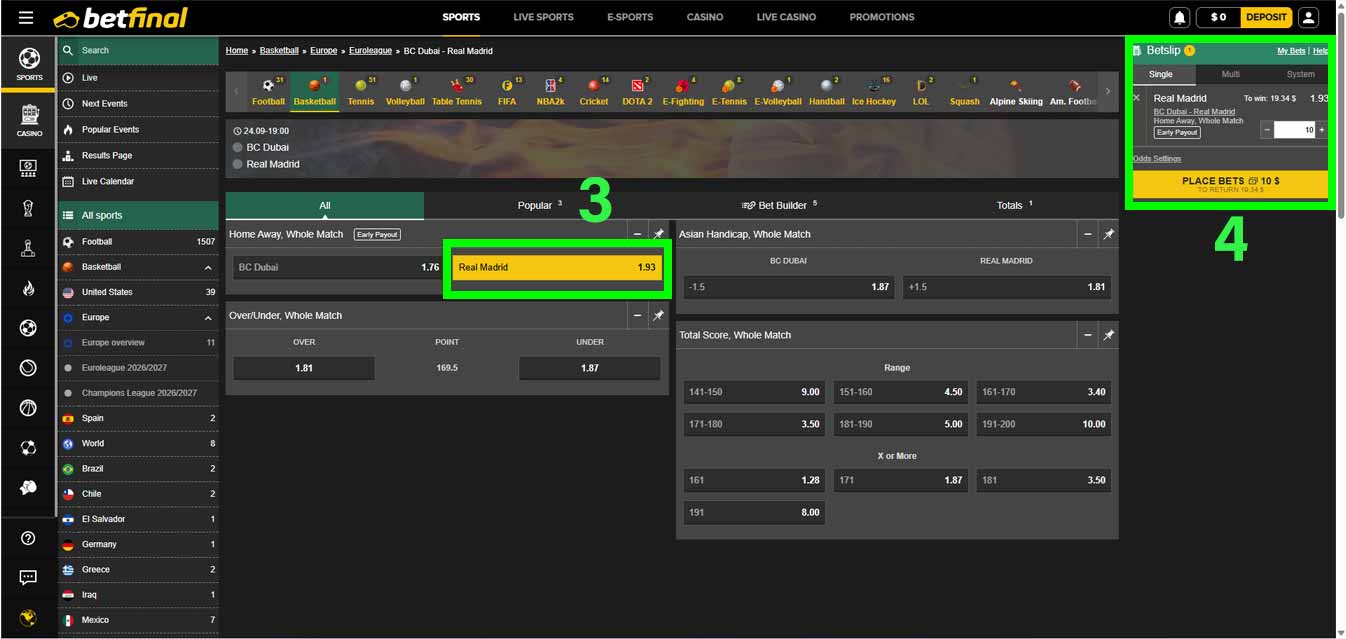Viewport: 1346px width, 639px height.
Task: Switch betslip to System tab
Action: pos(1300,74)
